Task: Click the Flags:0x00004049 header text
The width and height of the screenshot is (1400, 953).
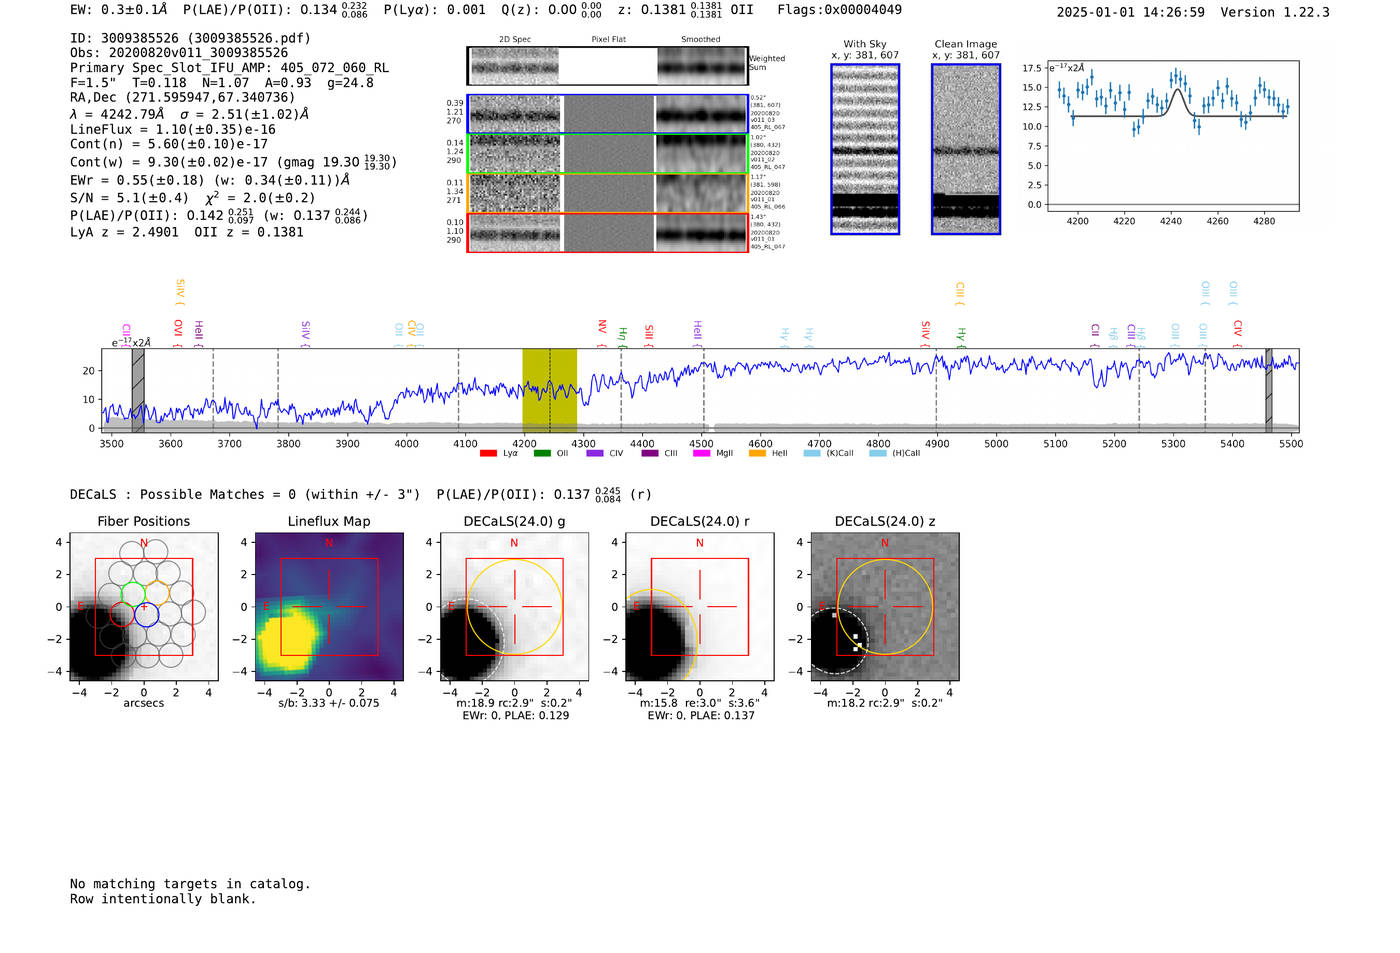Action: coord(839,10)
